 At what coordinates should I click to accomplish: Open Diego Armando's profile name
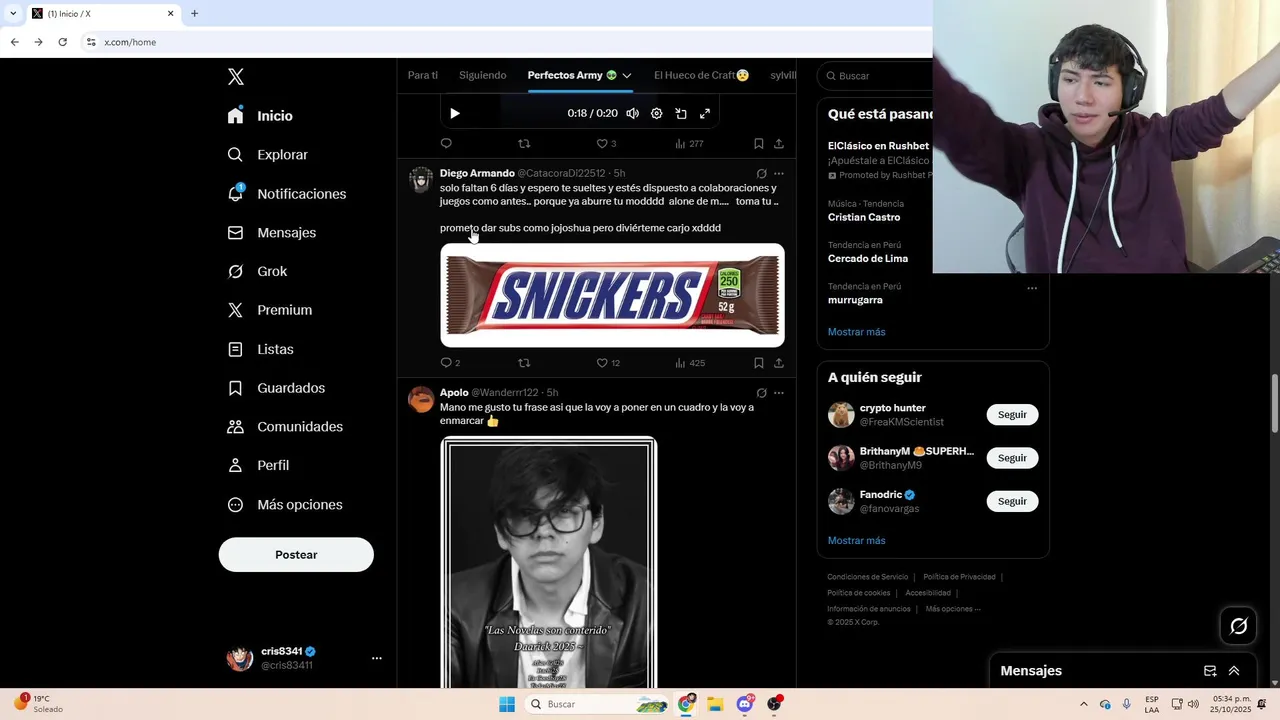pos(477,173)
